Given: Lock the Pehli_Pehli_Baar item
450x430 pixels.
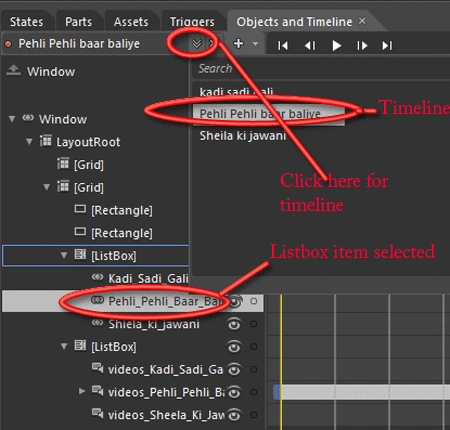Looking at the screenshot, I should pos(254,301).
